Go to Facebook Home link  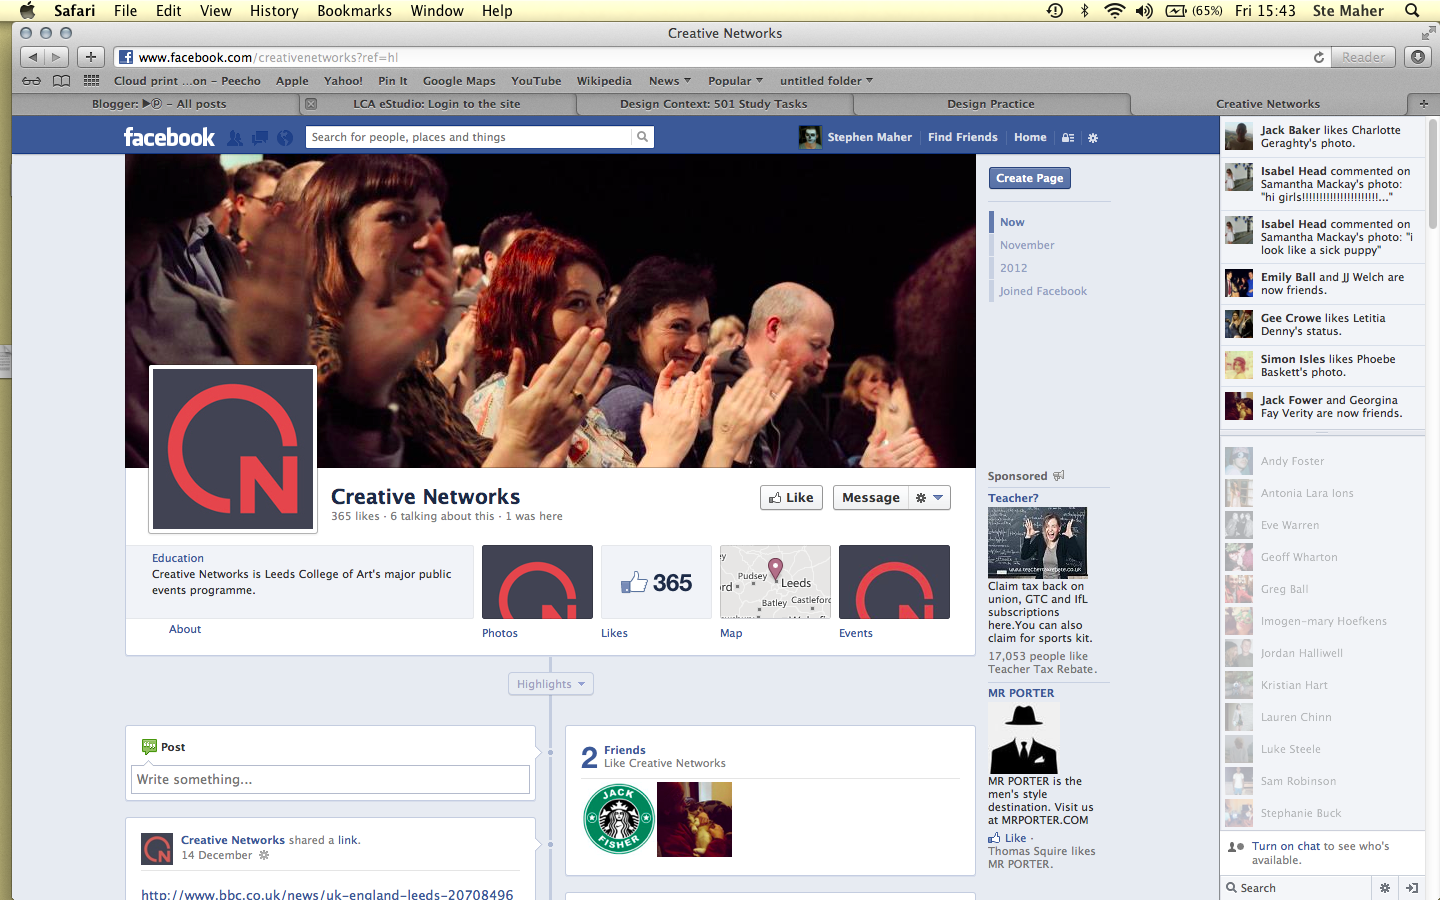1030,137
